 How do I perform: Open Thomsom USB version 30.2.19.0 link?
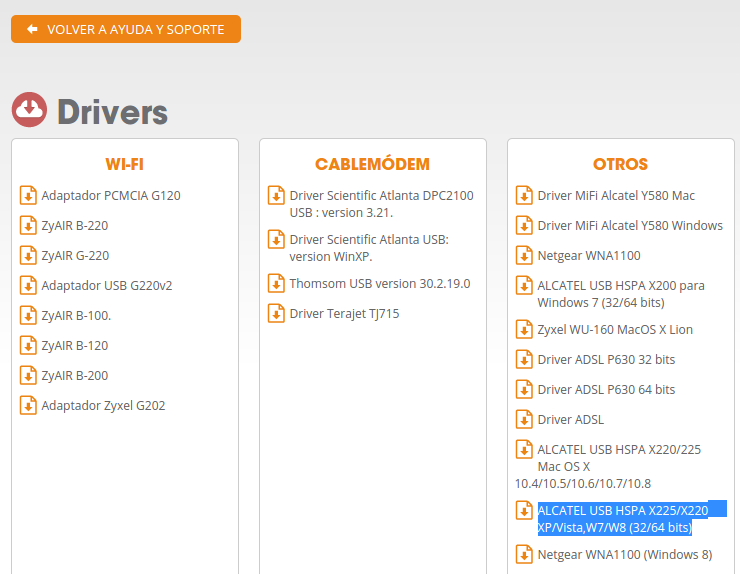click(380, 284)
